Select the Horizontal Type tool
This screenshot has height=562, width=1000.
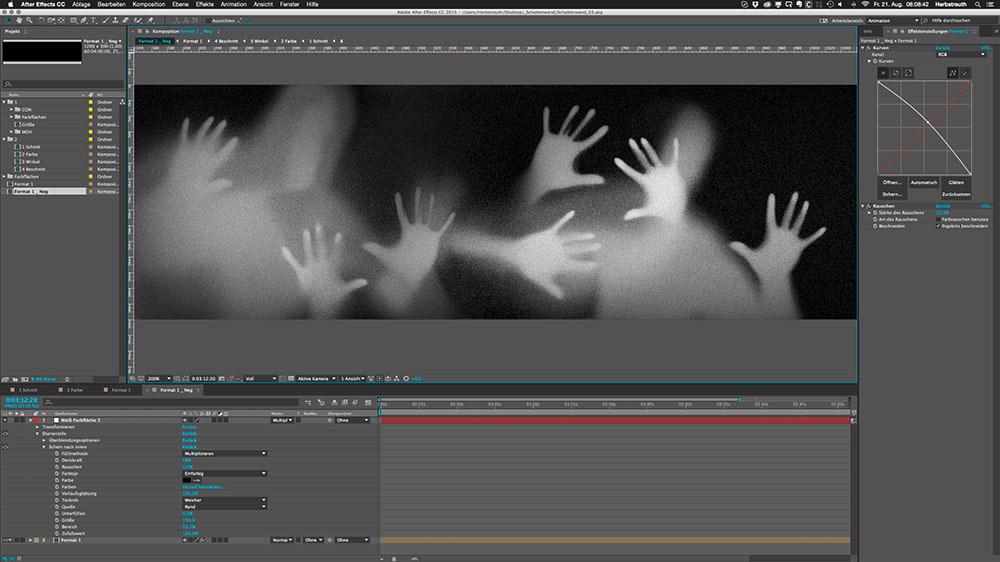[93, 20]
